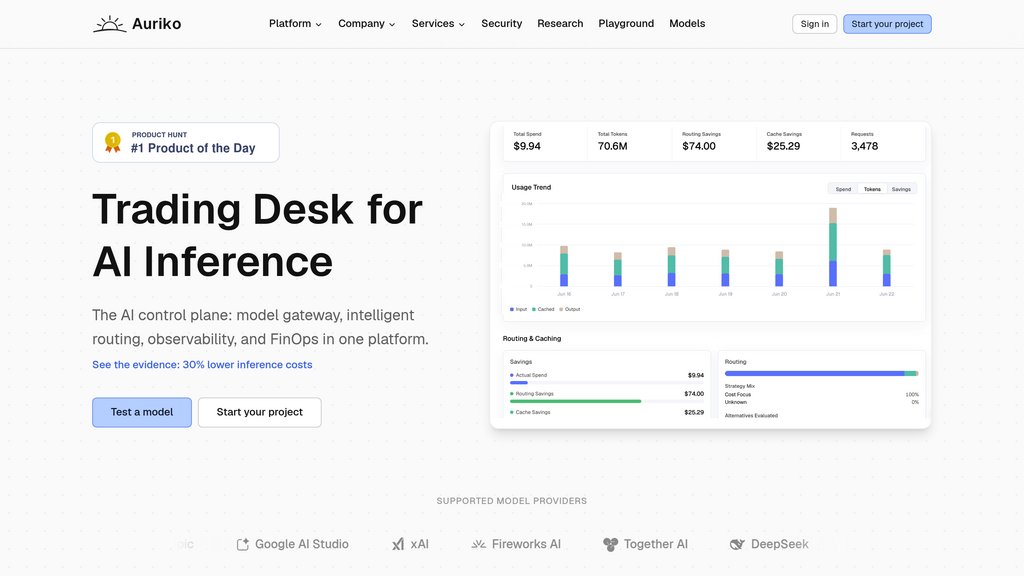Click the DeepSeek whale logo icon
1024x576 pixels.
(737, 544)
